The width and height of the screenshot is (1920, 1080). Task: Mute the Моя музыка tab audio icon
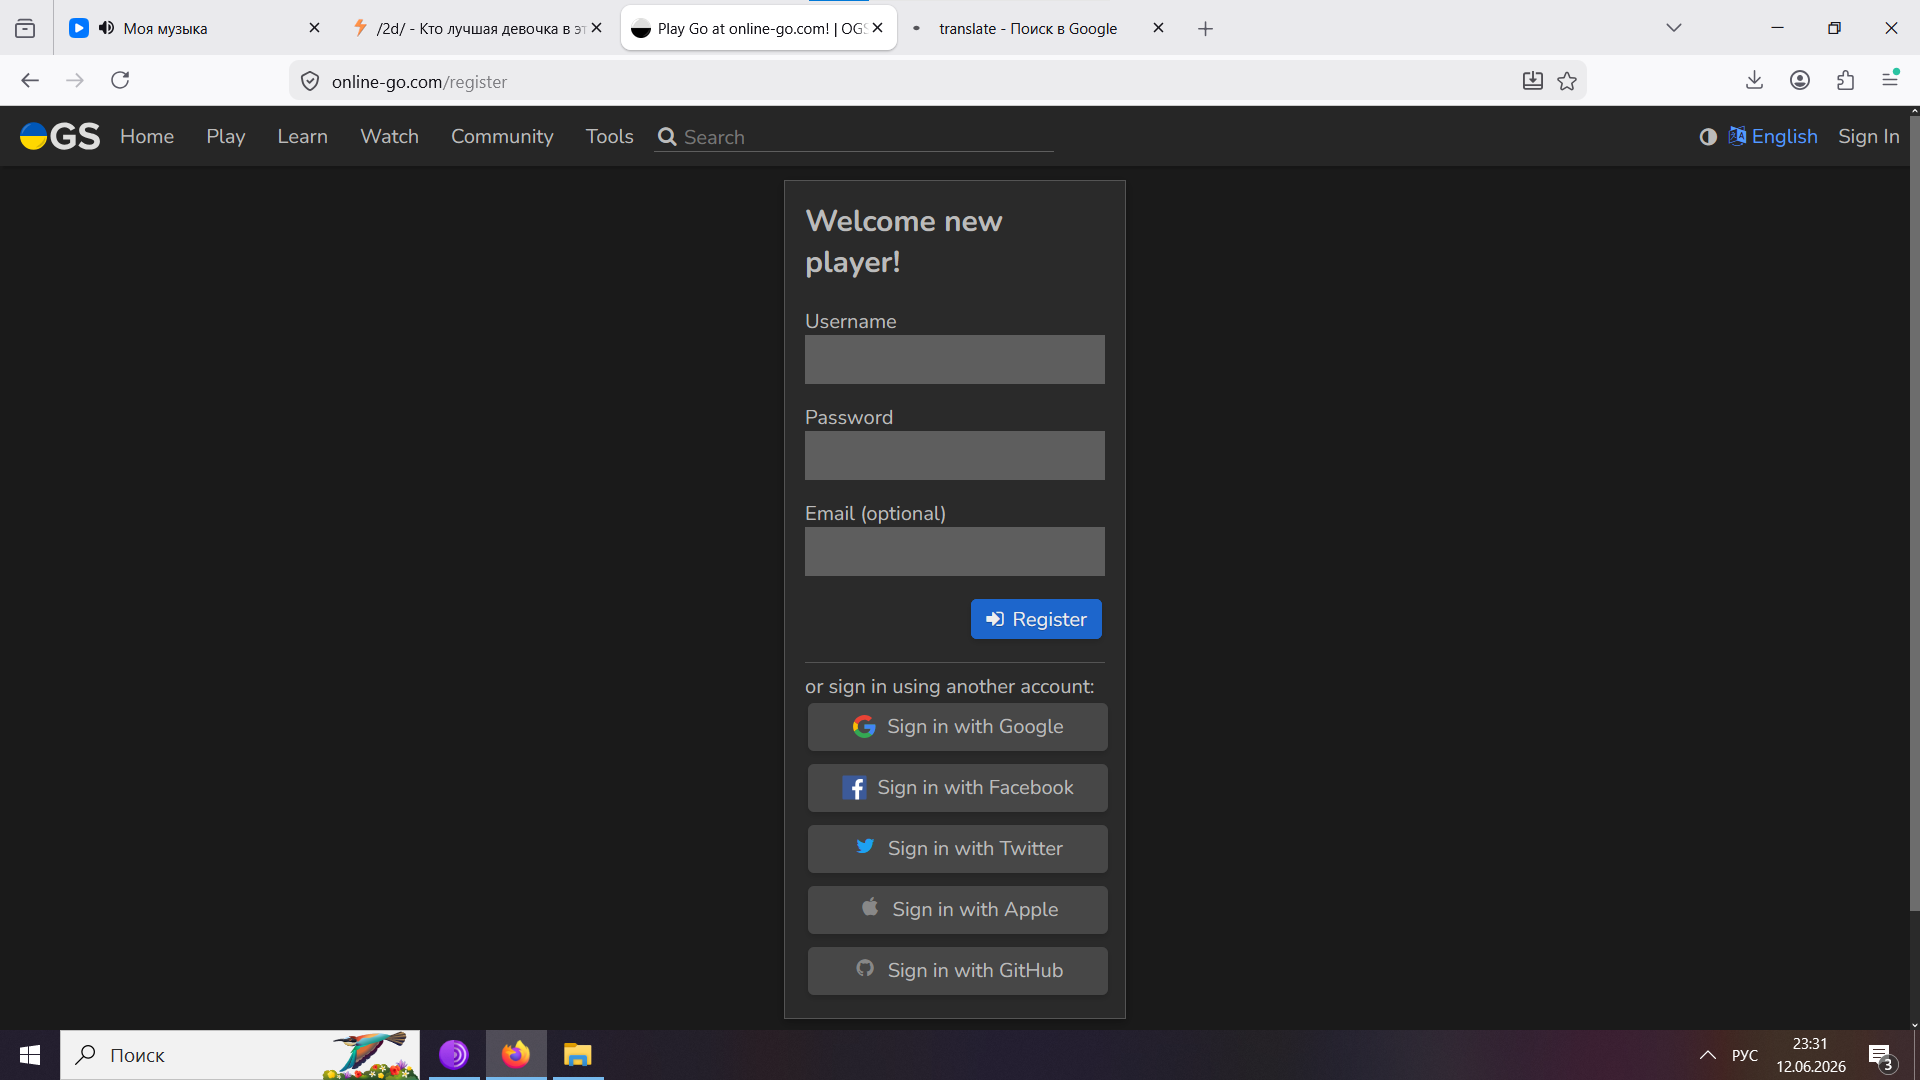click(x=106, y=28)
